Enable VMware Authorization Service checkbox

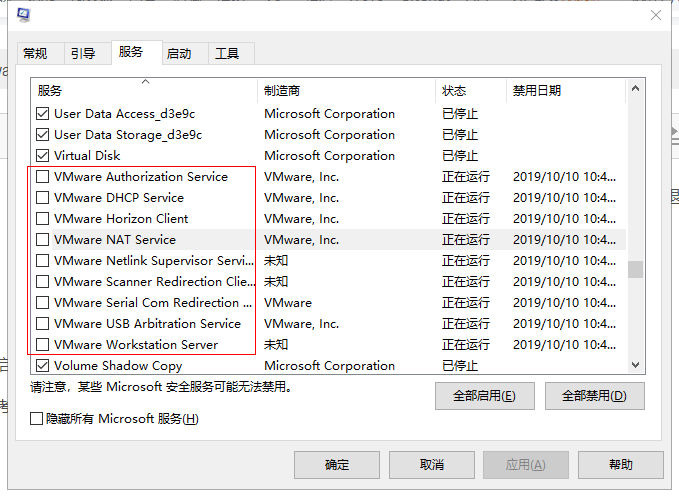[42, 177]
